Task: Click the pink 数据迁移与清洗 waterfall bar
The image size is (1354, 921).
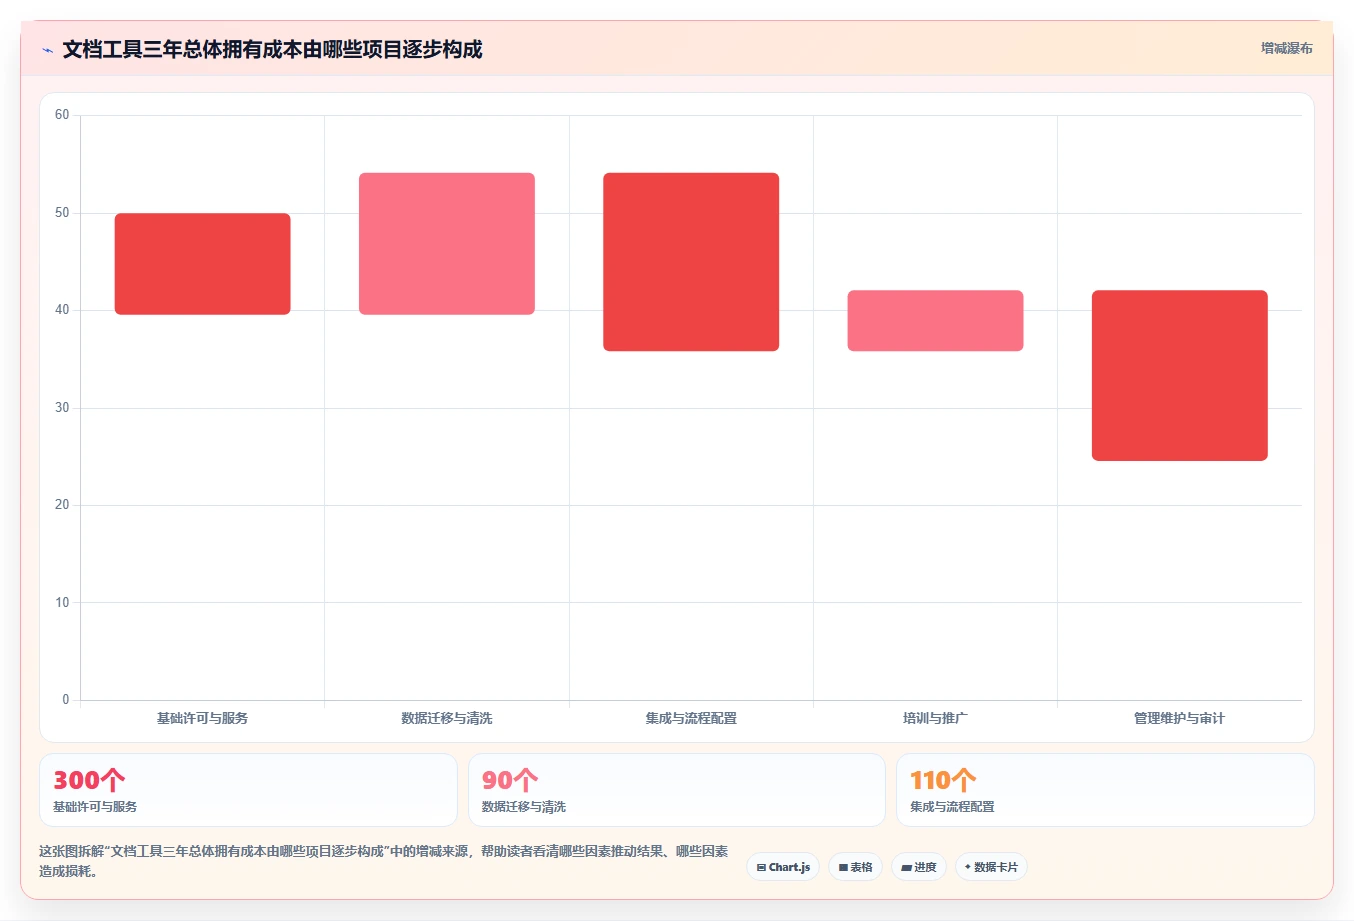Action: 447,244
